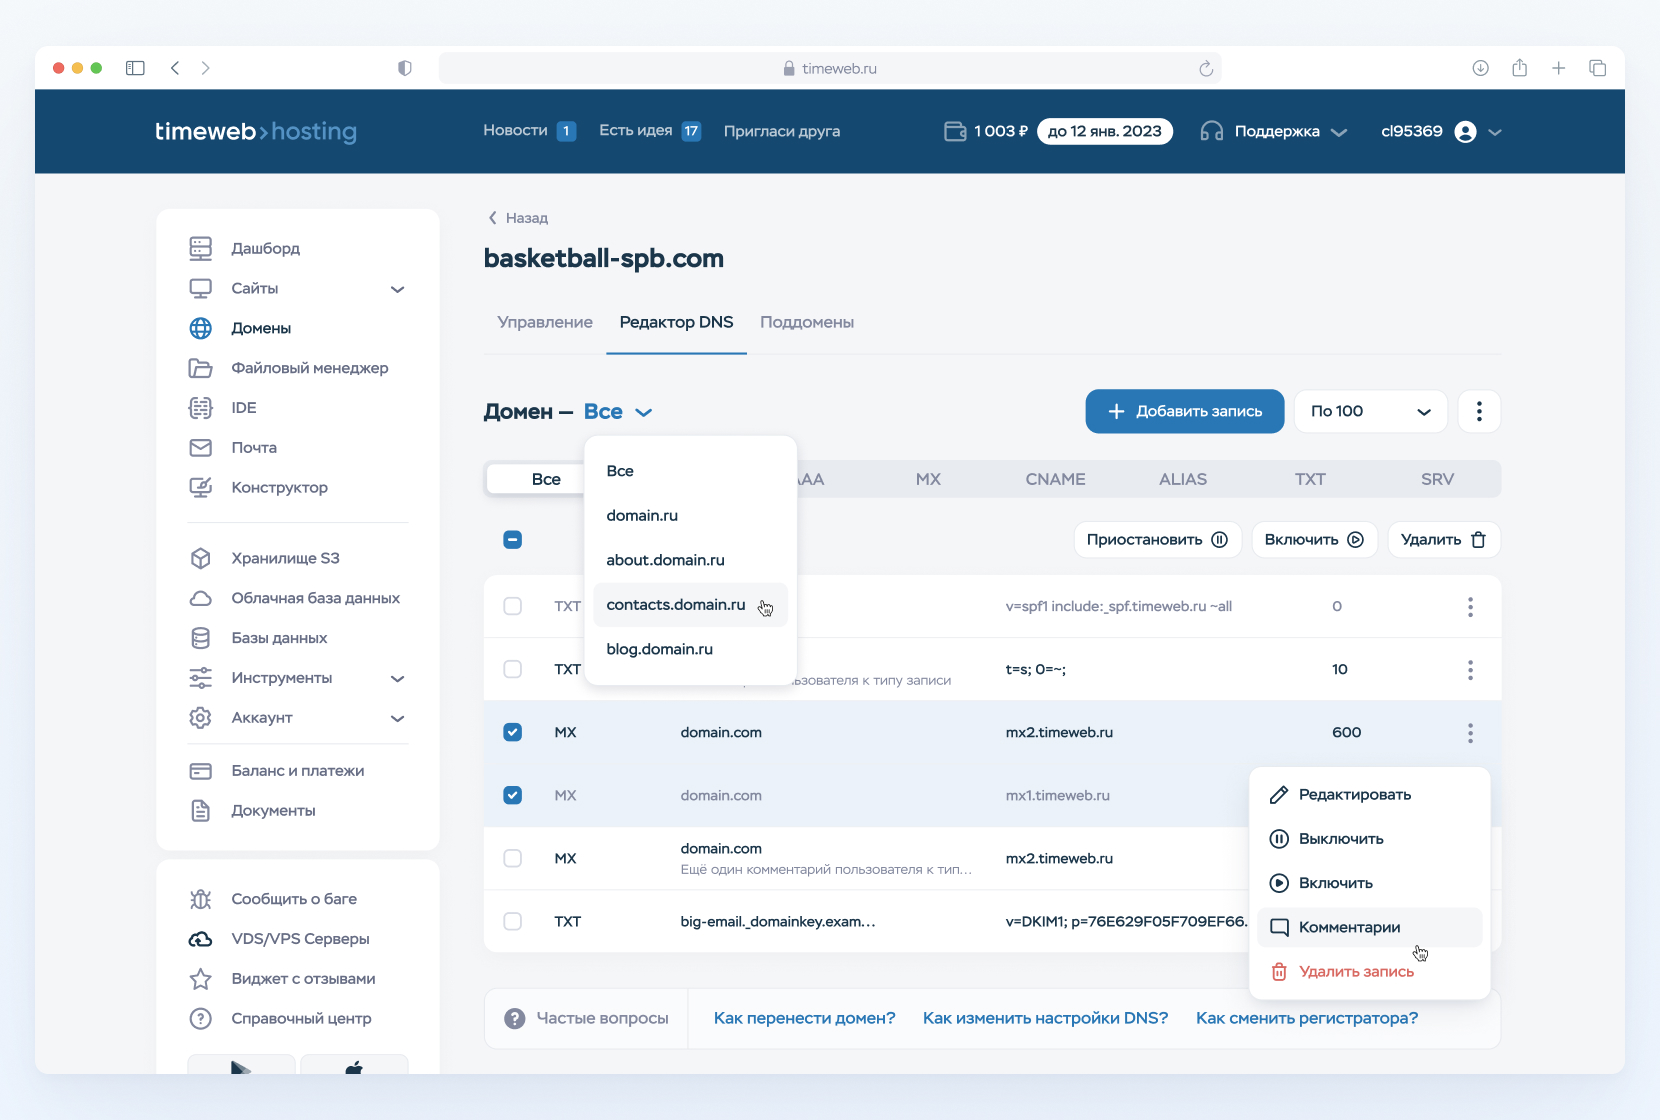Go back via the Назад link

(x=518, y=218)
